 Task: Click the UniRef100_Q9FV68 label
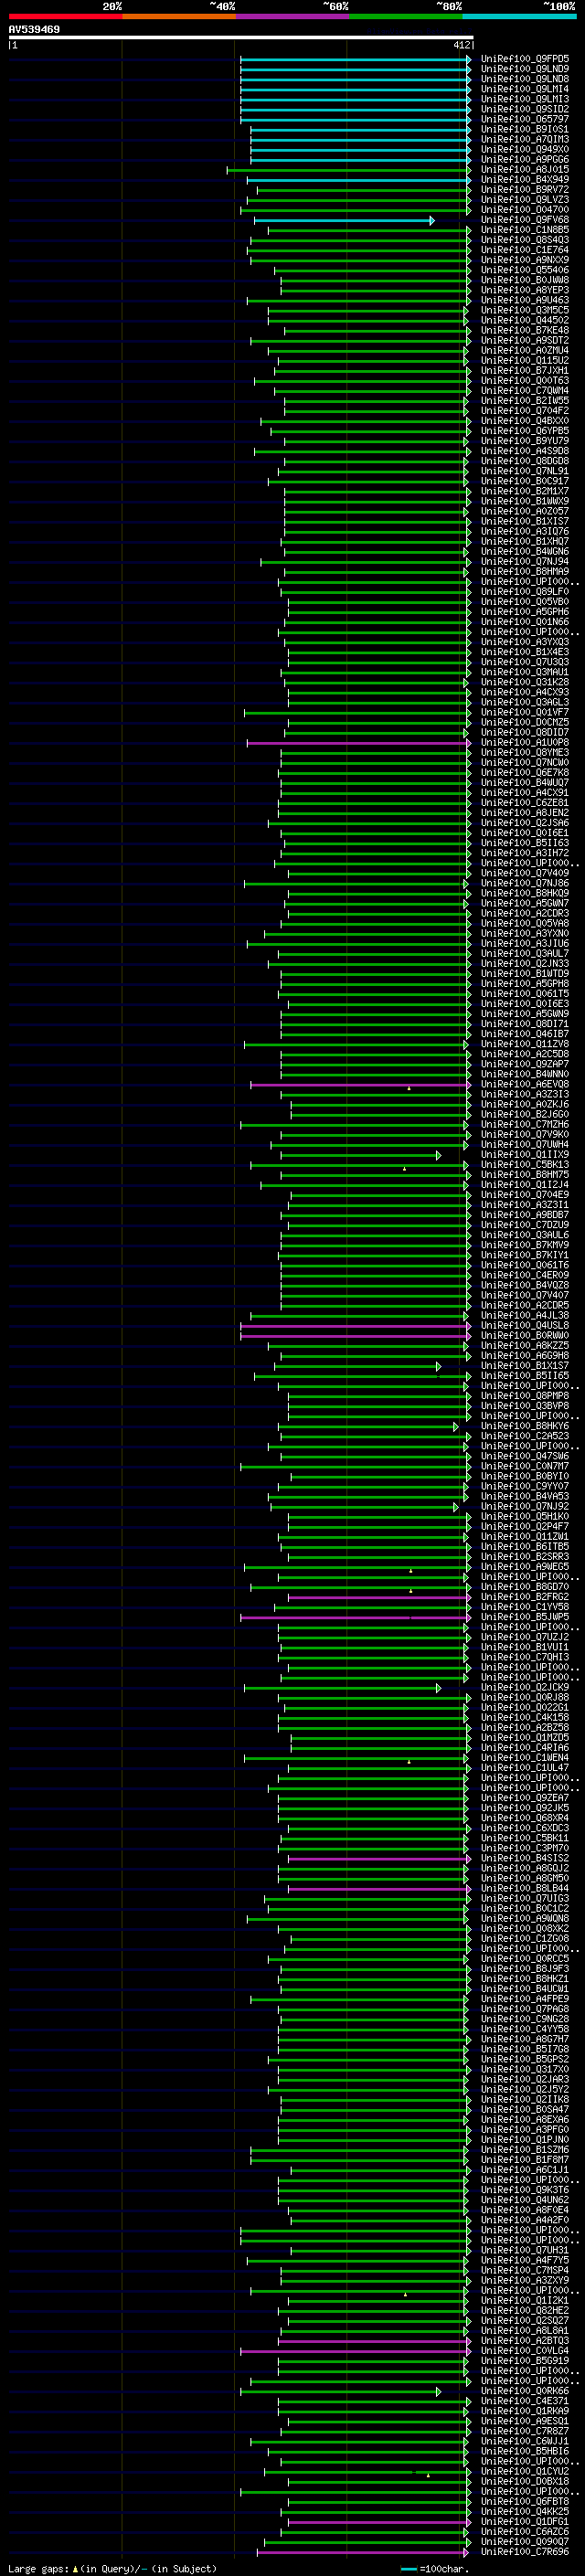coord(525,220)
